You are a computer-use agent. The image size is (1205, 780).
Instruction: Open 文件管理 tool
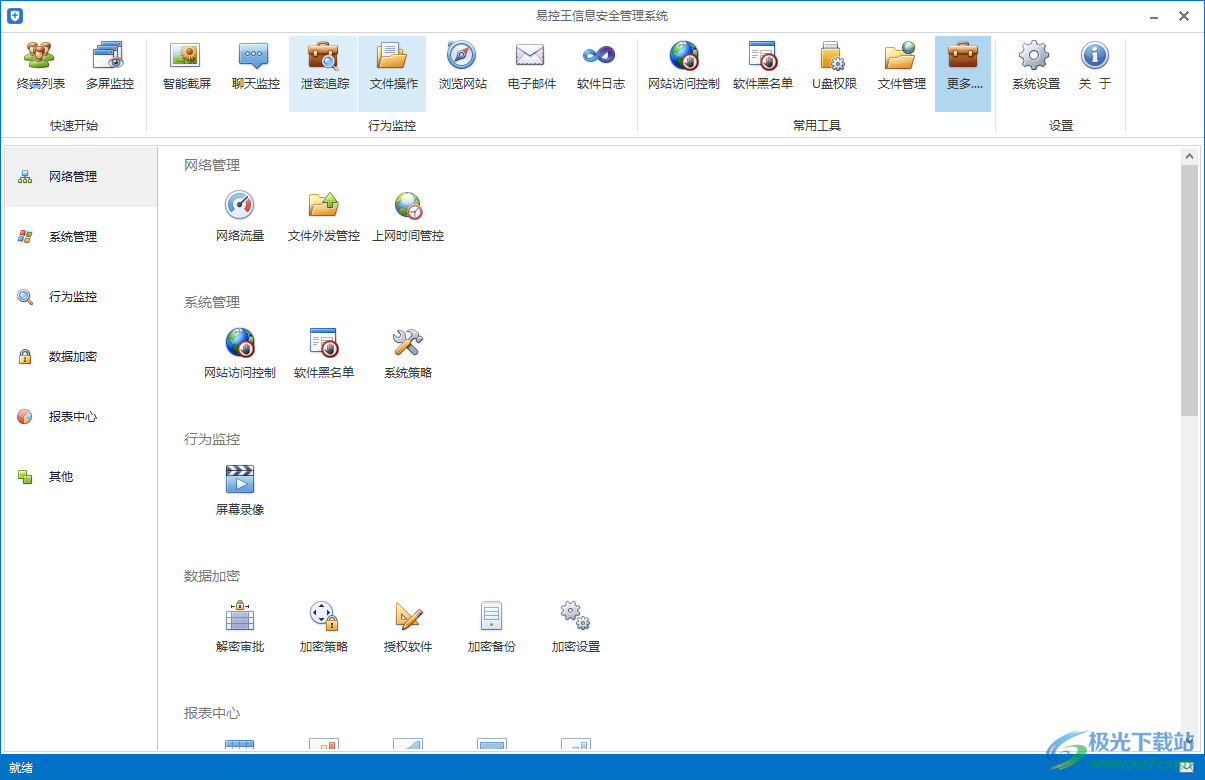click(x=901, y=67)
